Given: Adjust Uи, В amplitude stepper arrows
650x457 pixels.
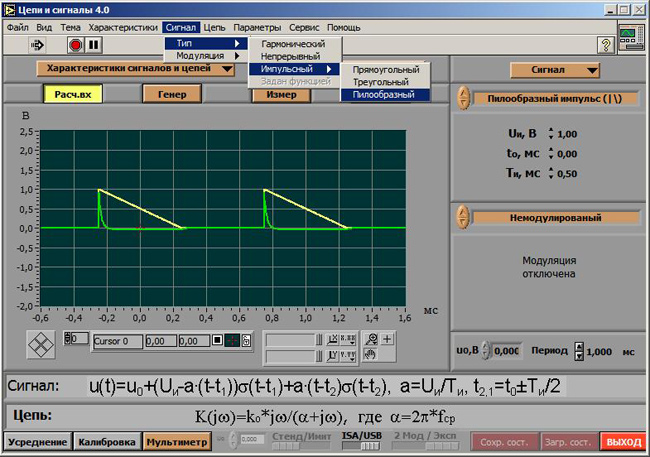Looking at the screenshot, I should [x=551, y=134].
